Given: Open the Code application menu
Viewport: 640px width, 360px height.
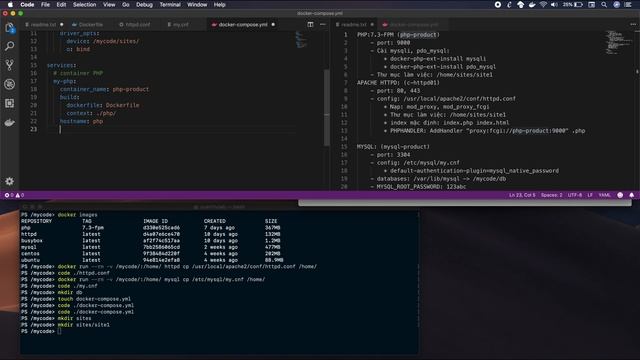Looking at the screenshot, I should pyautogui.click(x=27, y=4).
